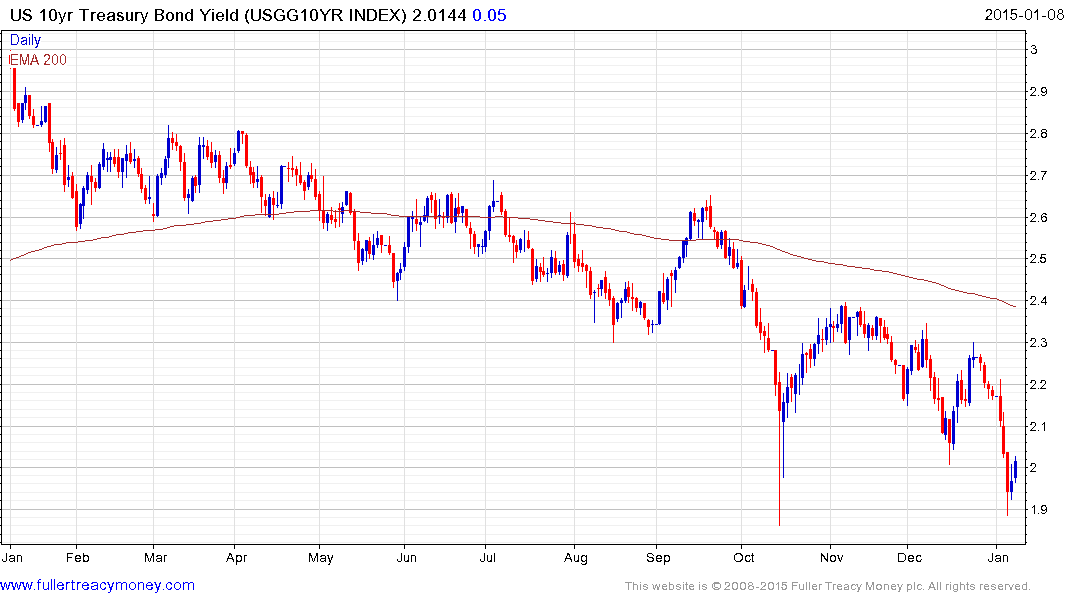Click the 2.7 label on the yield axis
The height and width of the screenshot is (600, 1075).
pyautogui.click(x=1039, y=176)
